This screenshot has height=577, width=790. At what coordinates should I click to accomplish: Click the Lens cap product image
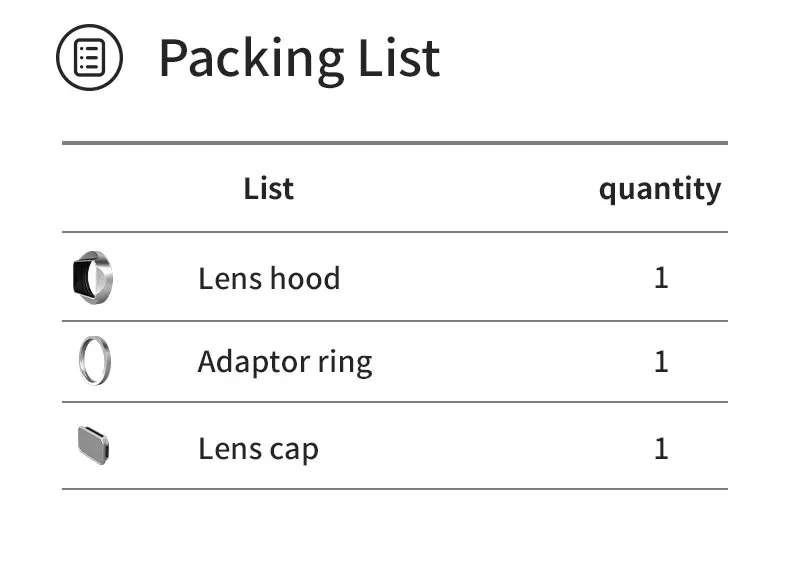(x=93, y=445)
